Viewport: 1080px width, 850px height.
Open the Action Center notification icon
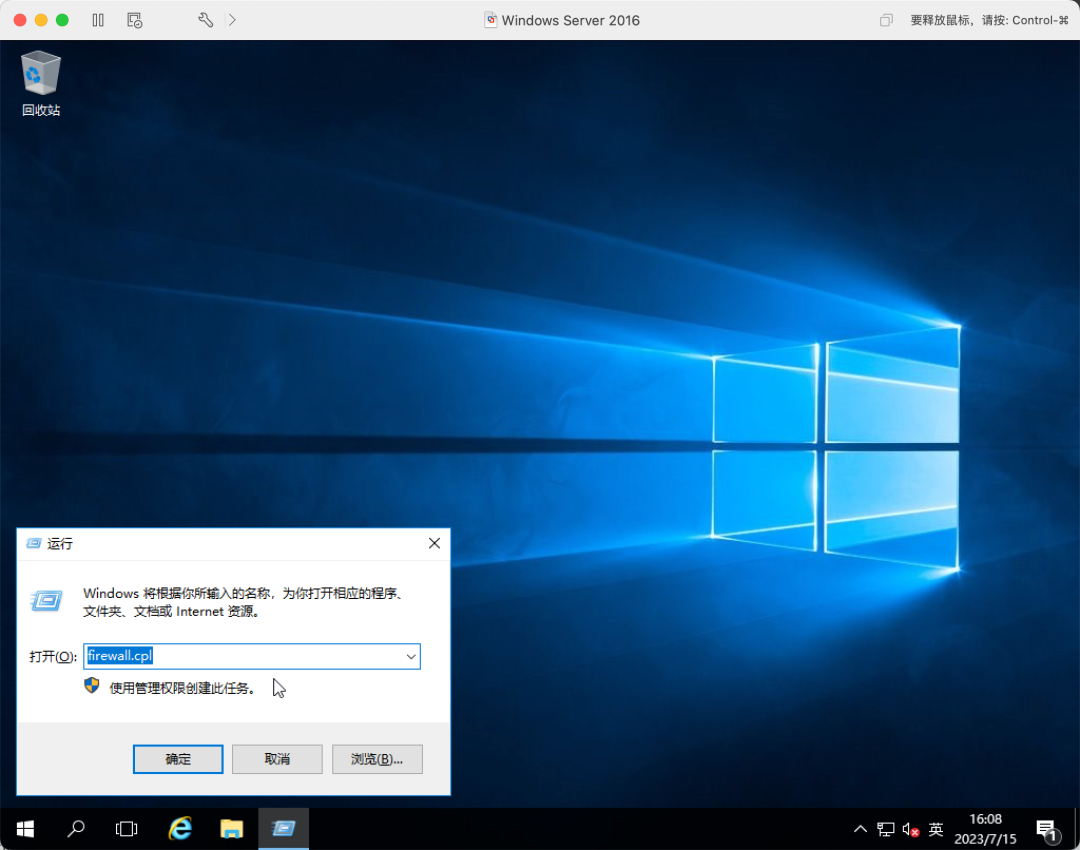1046,829
